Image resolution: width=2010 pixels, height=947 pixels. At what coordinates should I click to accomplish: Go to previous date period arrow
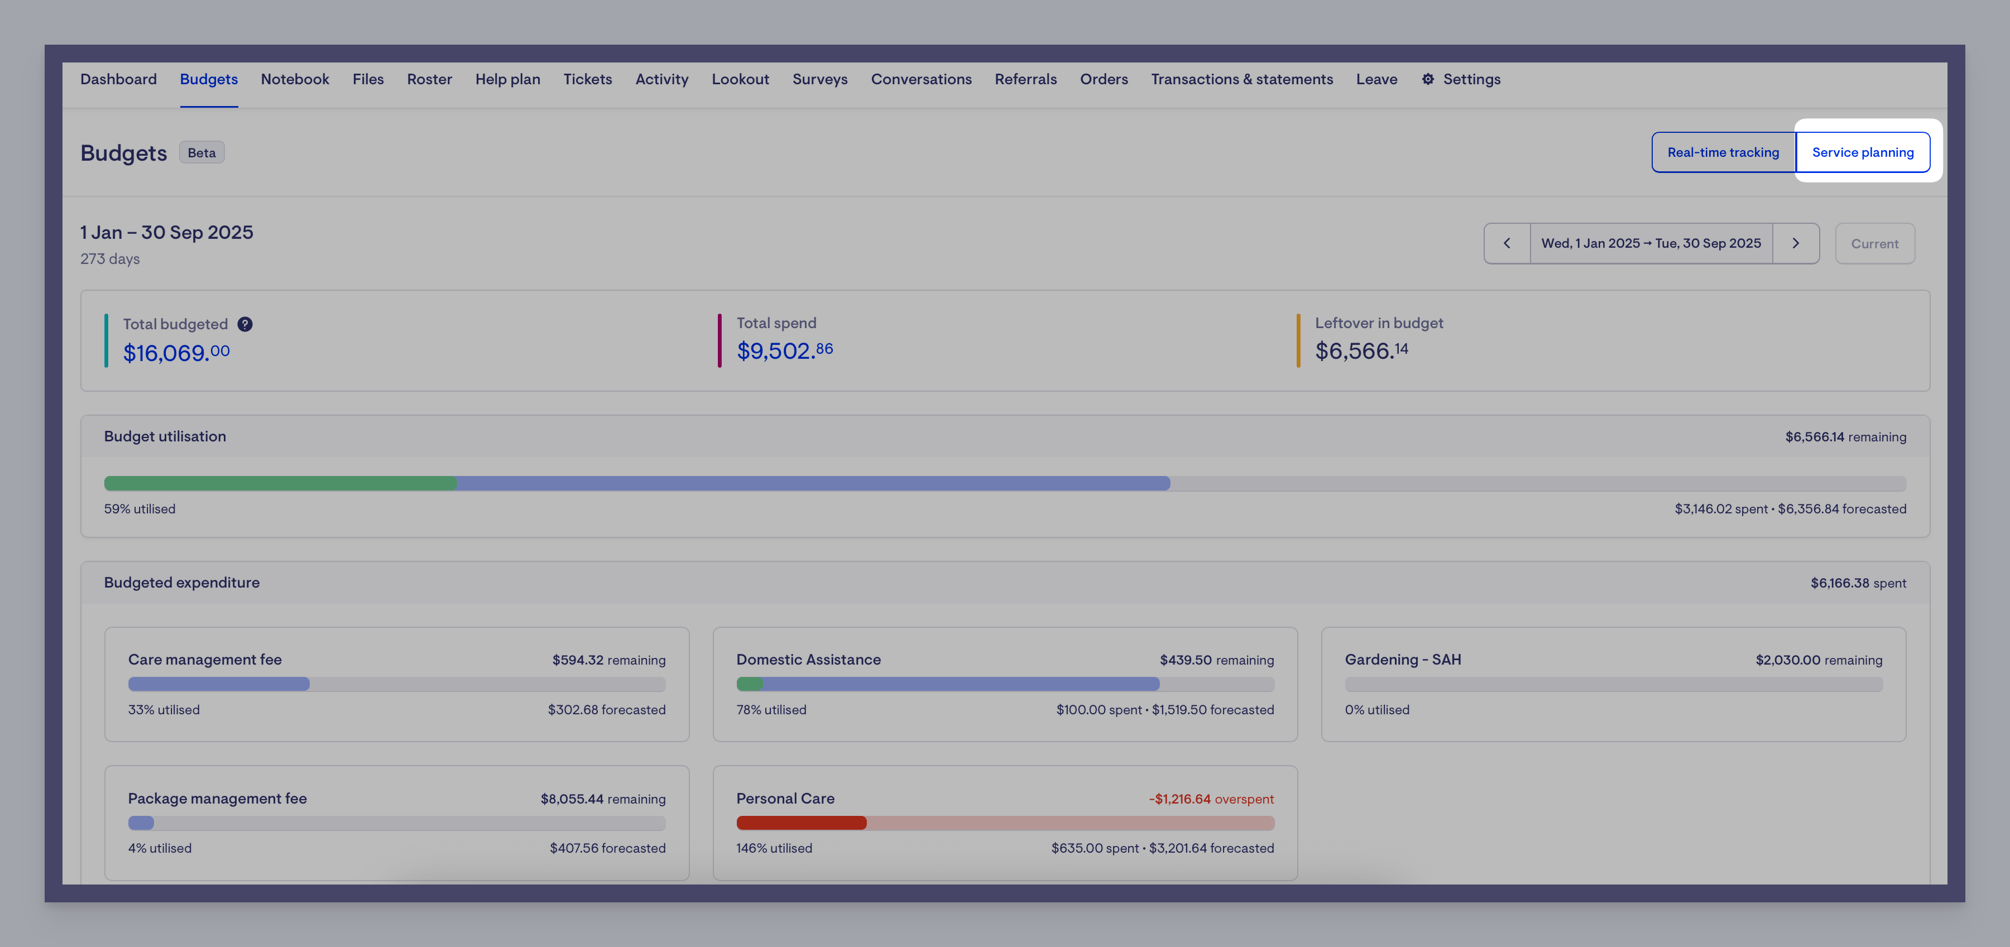1507,243
